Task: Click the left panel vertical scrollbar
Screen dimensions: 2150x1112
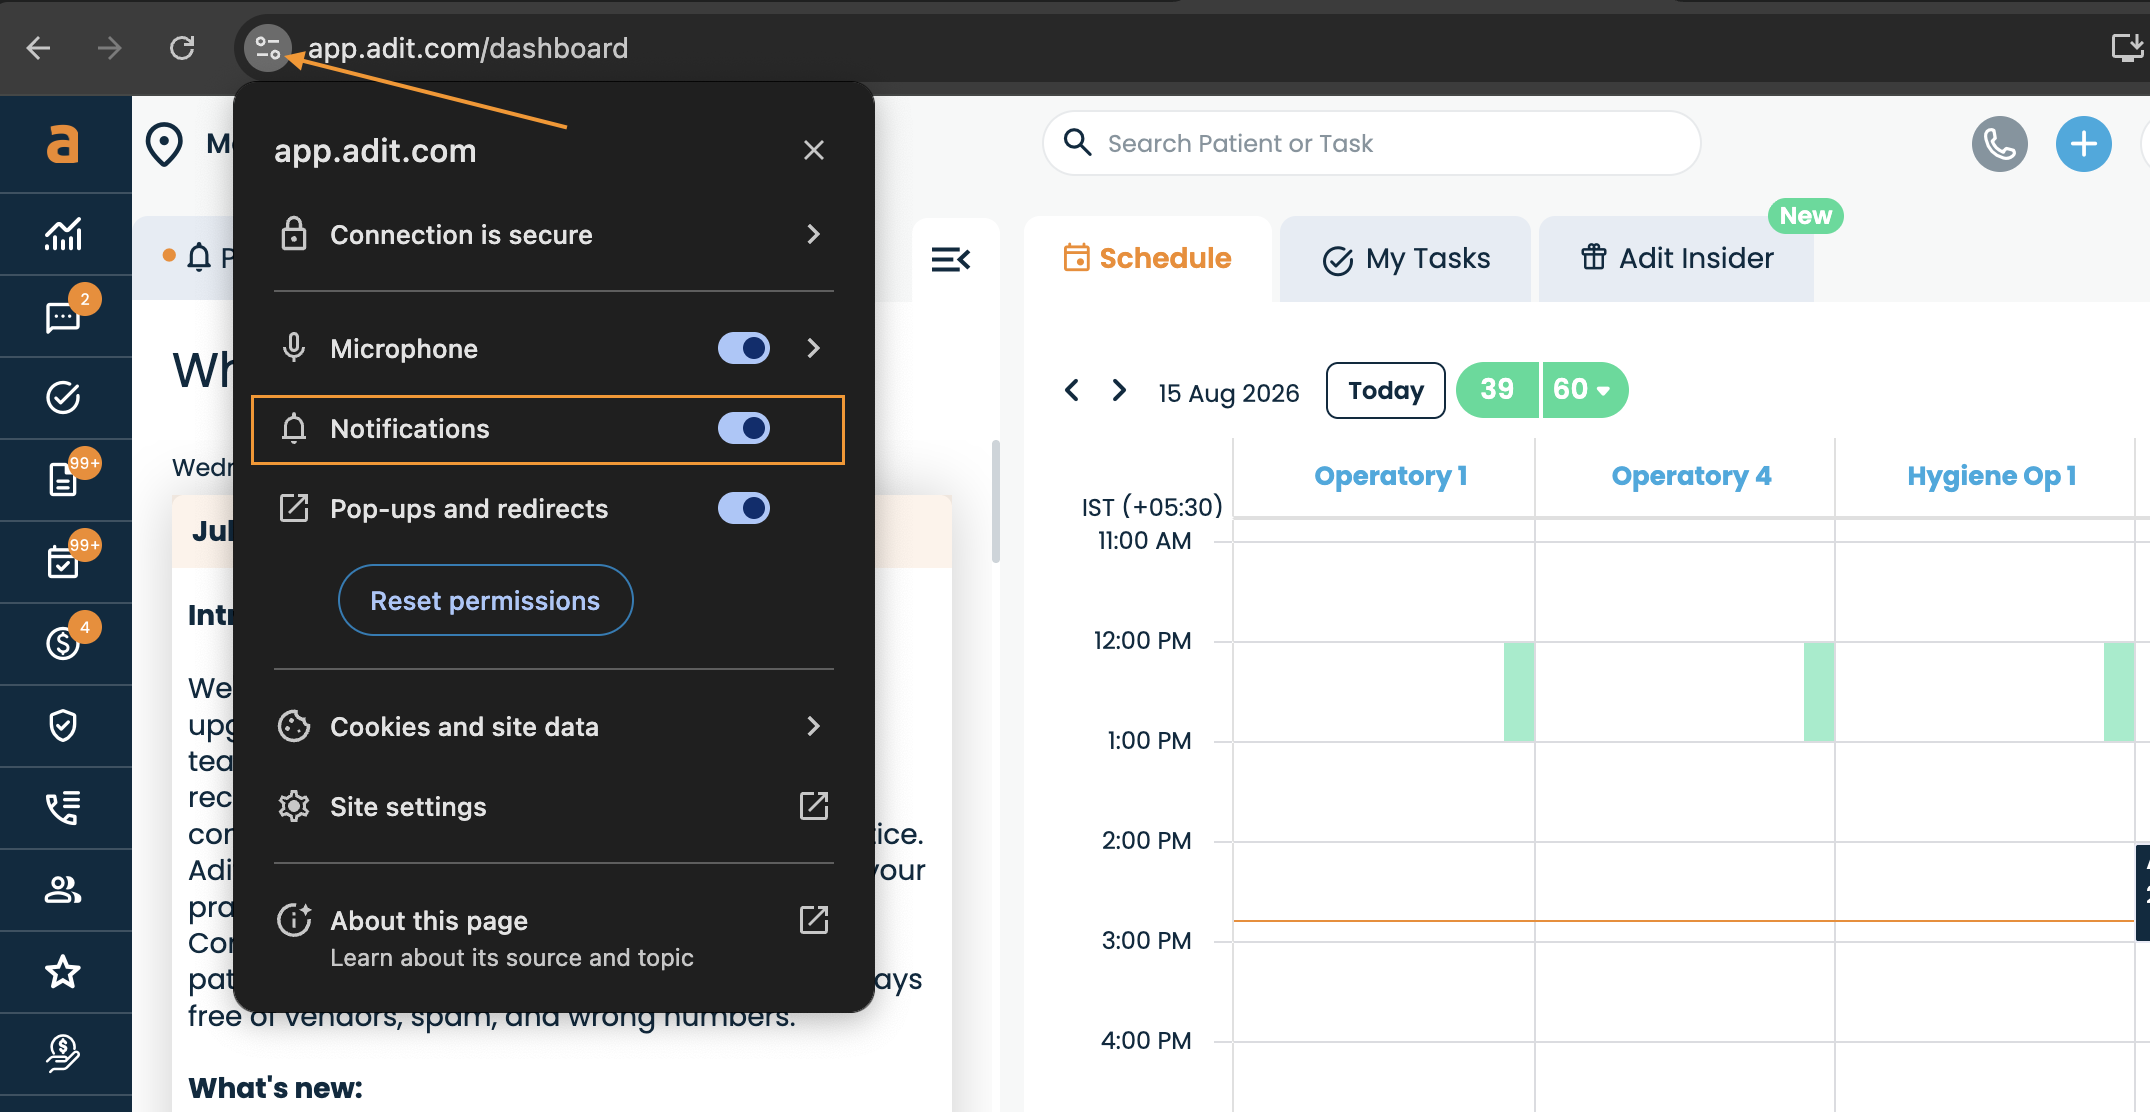Action: (995, 502)
